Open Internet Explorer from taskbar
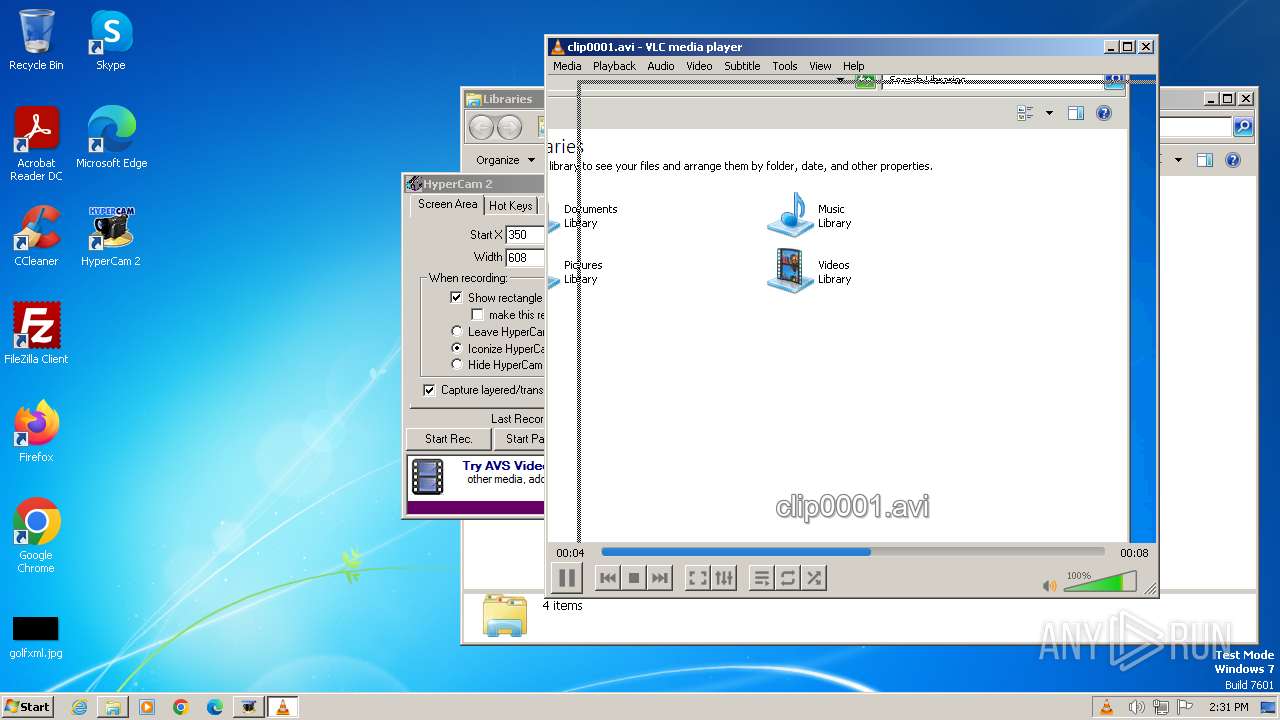The height and width of the screenshot is (720, 1280). click(79, 707)
